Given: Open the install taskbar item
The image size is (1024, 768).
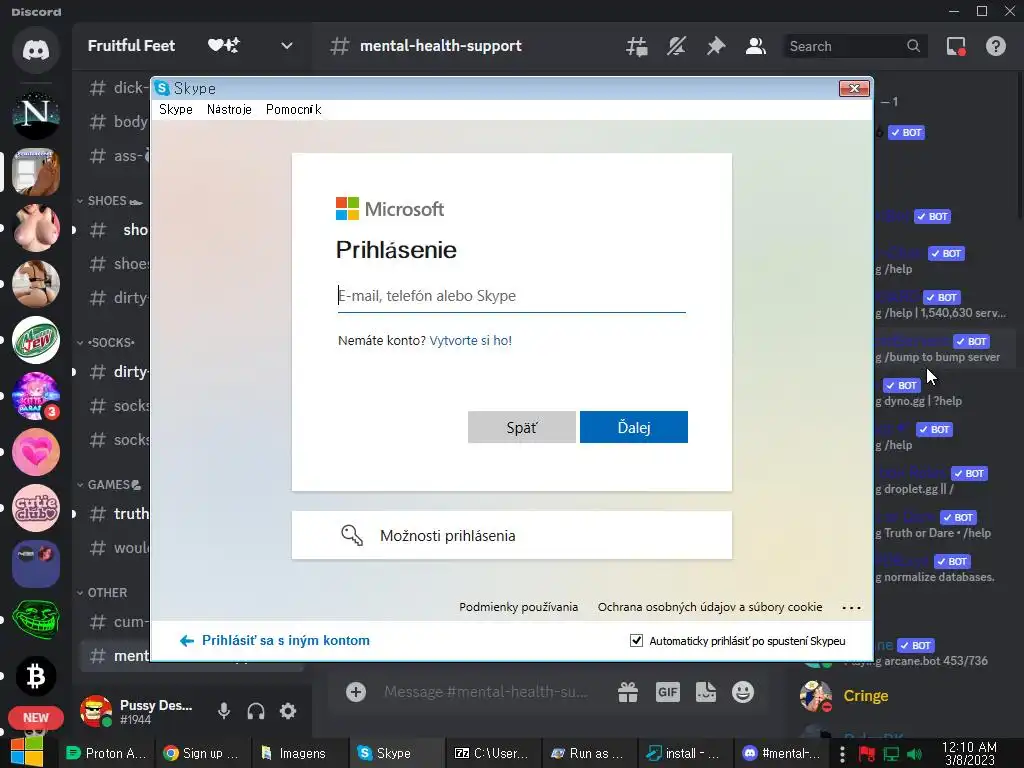Looking at the screenshot, I should coord(683,753).
